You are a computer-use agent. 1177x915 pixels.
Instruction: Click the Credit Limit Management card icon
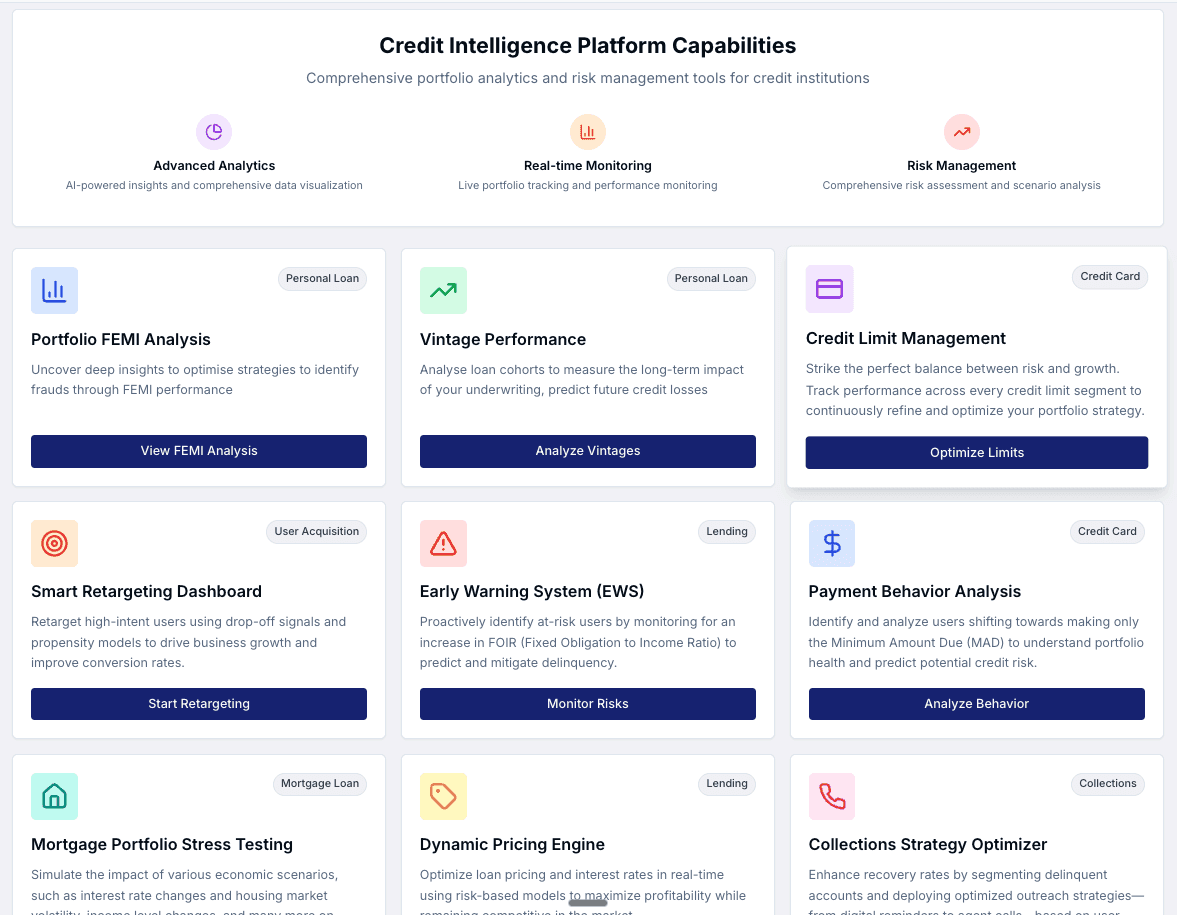click(829, 288)
